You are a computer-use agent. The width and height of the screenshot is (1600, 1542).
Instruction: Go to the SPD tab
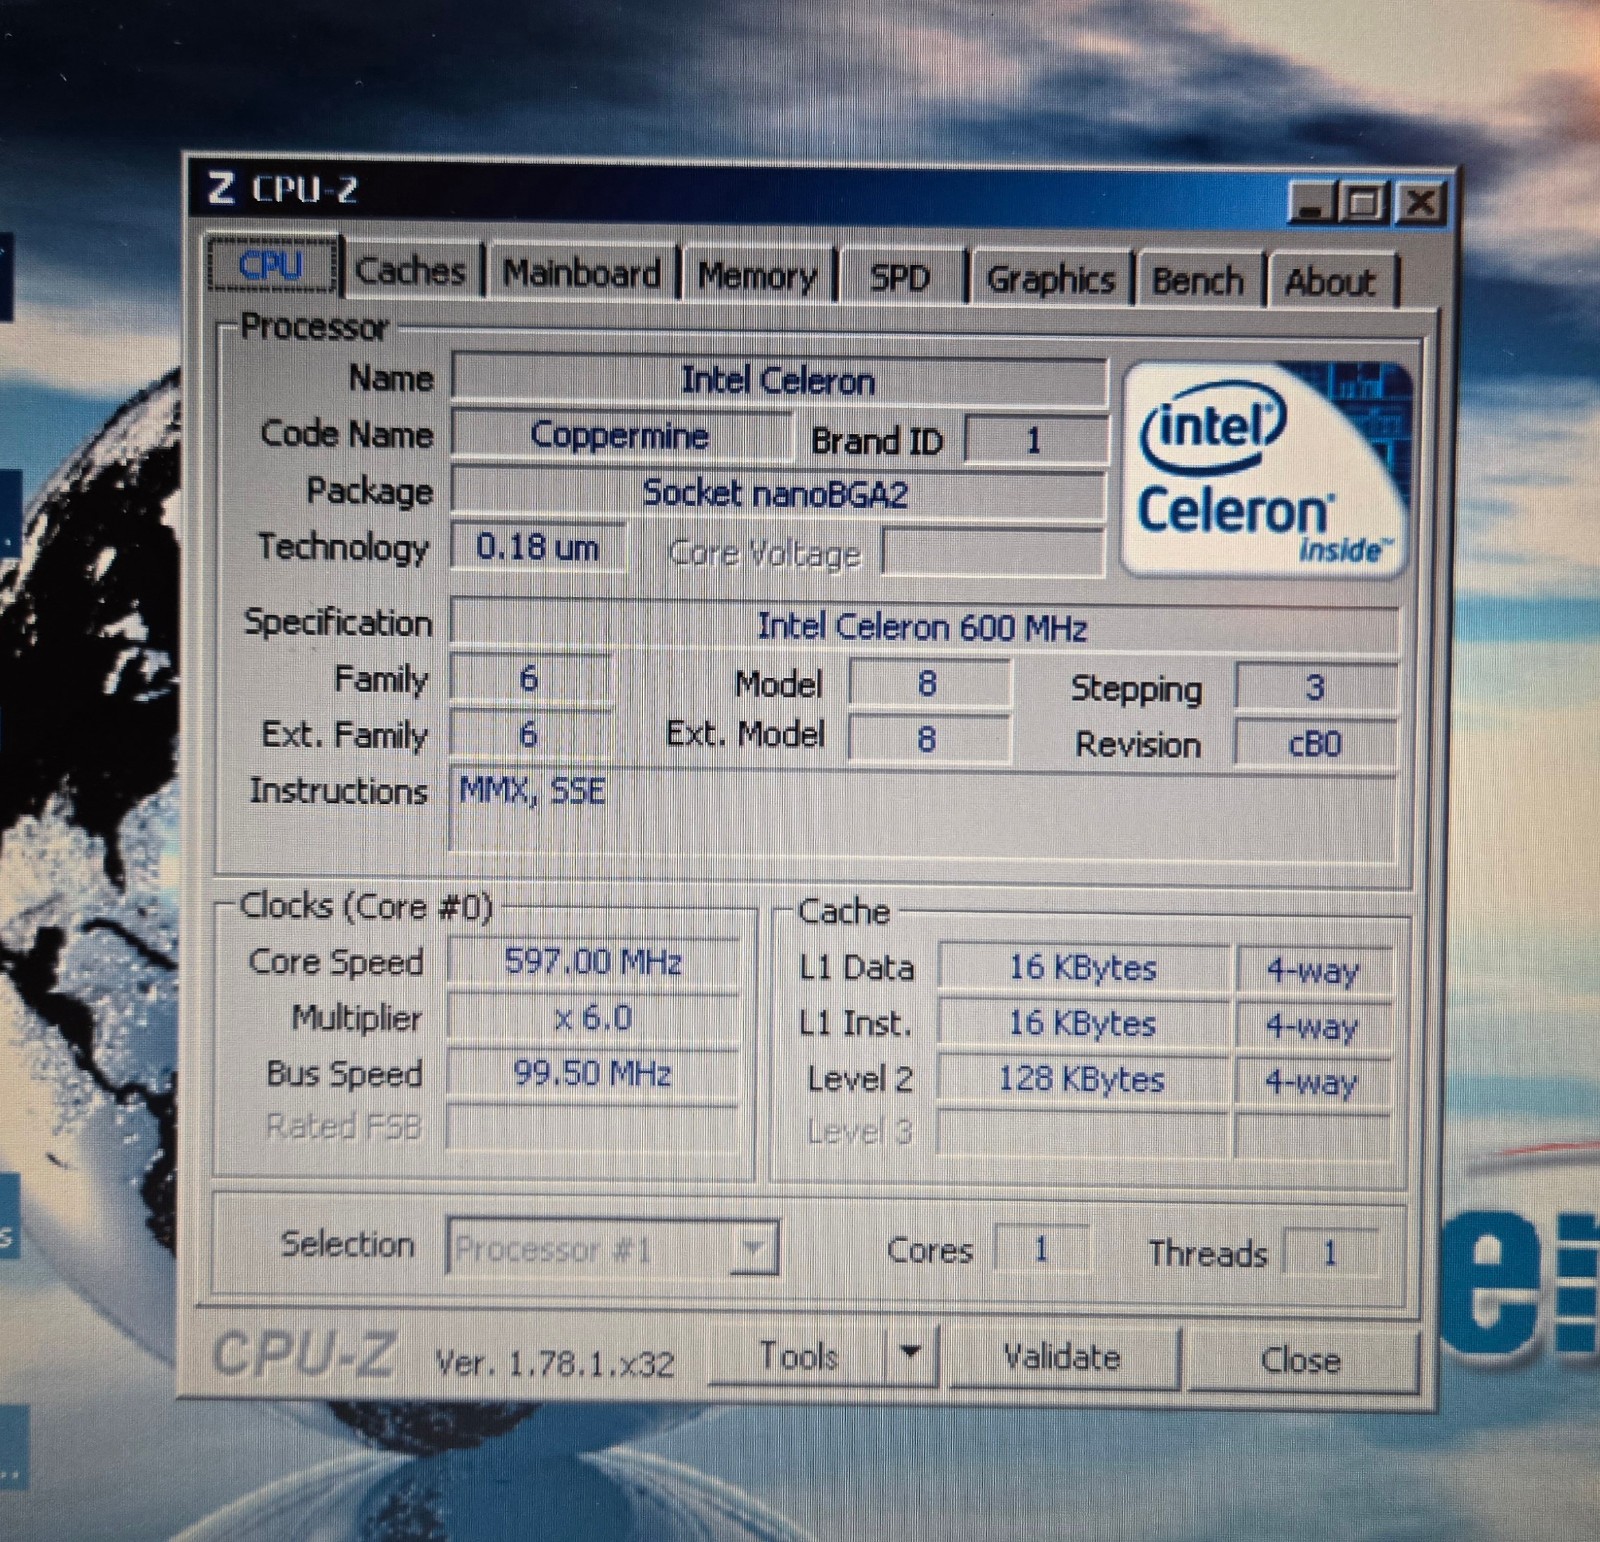[x=900, y=278]
